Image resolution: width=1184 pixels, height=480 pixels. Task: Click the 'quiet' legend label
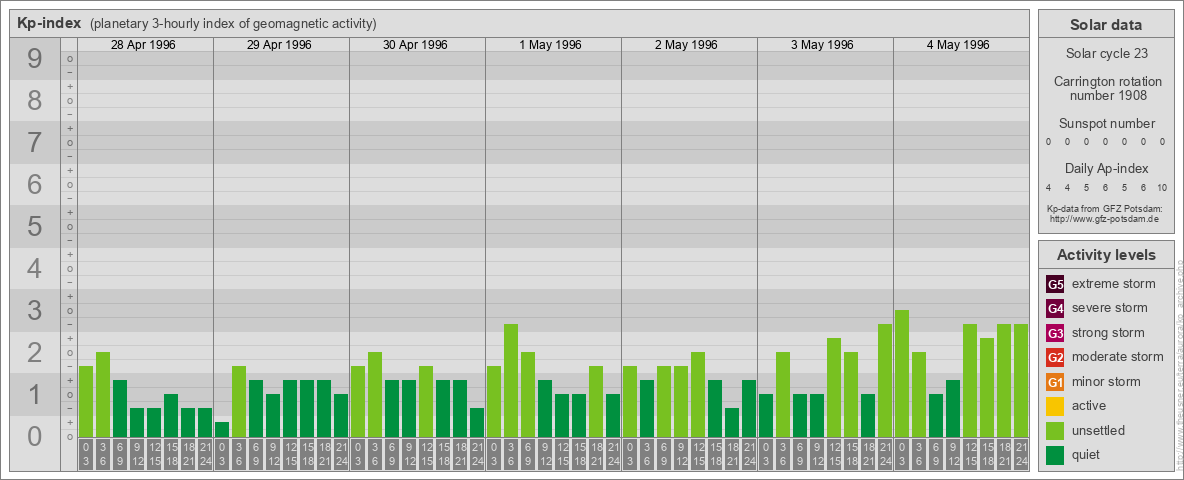coord(1088,454)
